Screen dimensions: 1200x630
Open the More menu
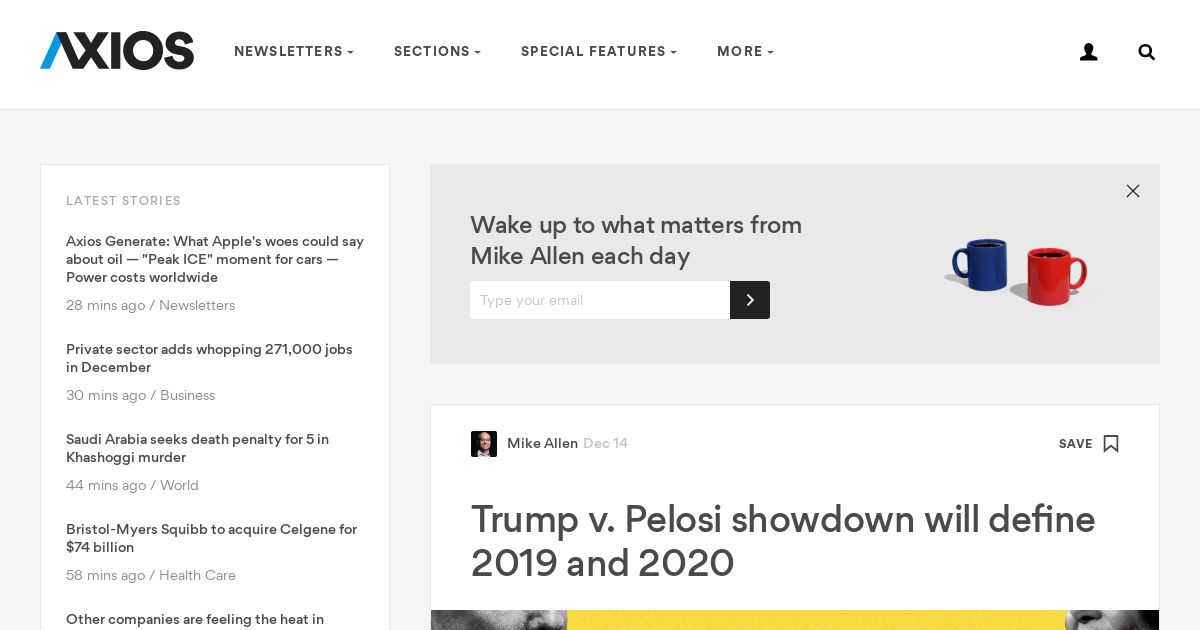[745, 52]
